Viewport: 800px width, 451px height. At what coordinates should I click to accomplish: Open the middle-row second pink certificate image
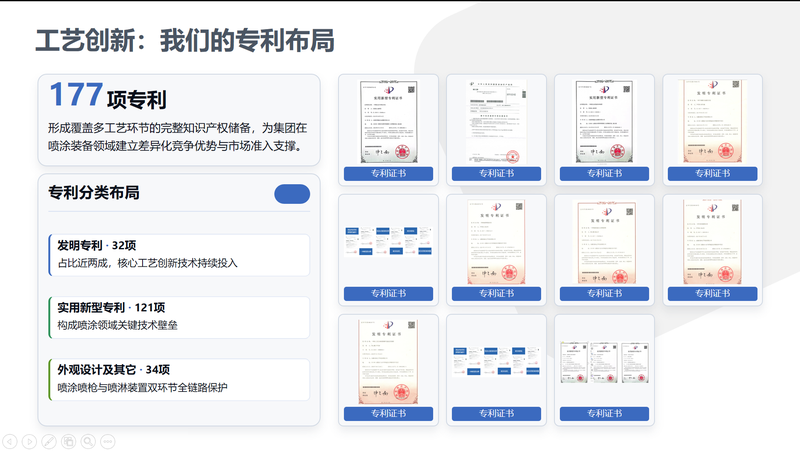pos(496,242)
